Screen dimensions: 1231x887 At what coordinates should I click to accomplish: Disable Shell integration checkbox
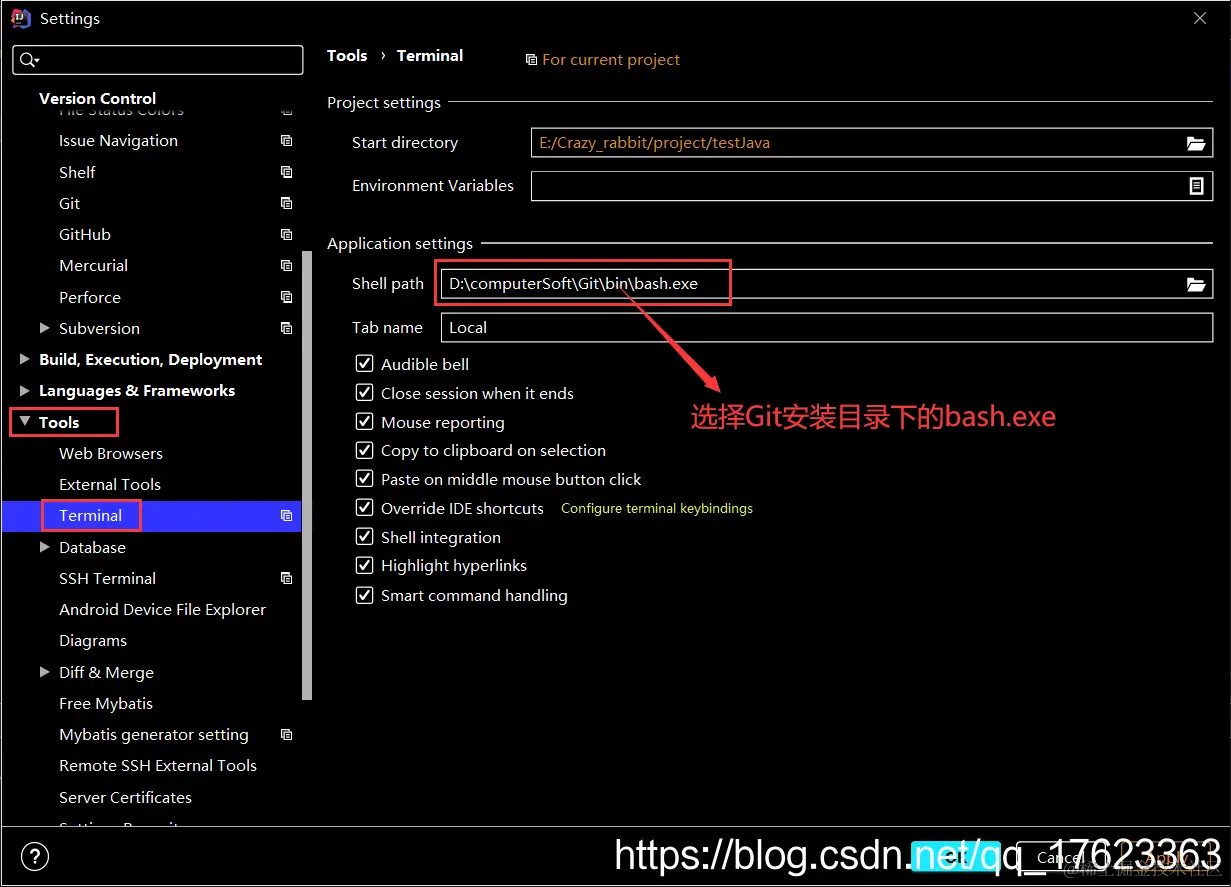pos(365,537)
